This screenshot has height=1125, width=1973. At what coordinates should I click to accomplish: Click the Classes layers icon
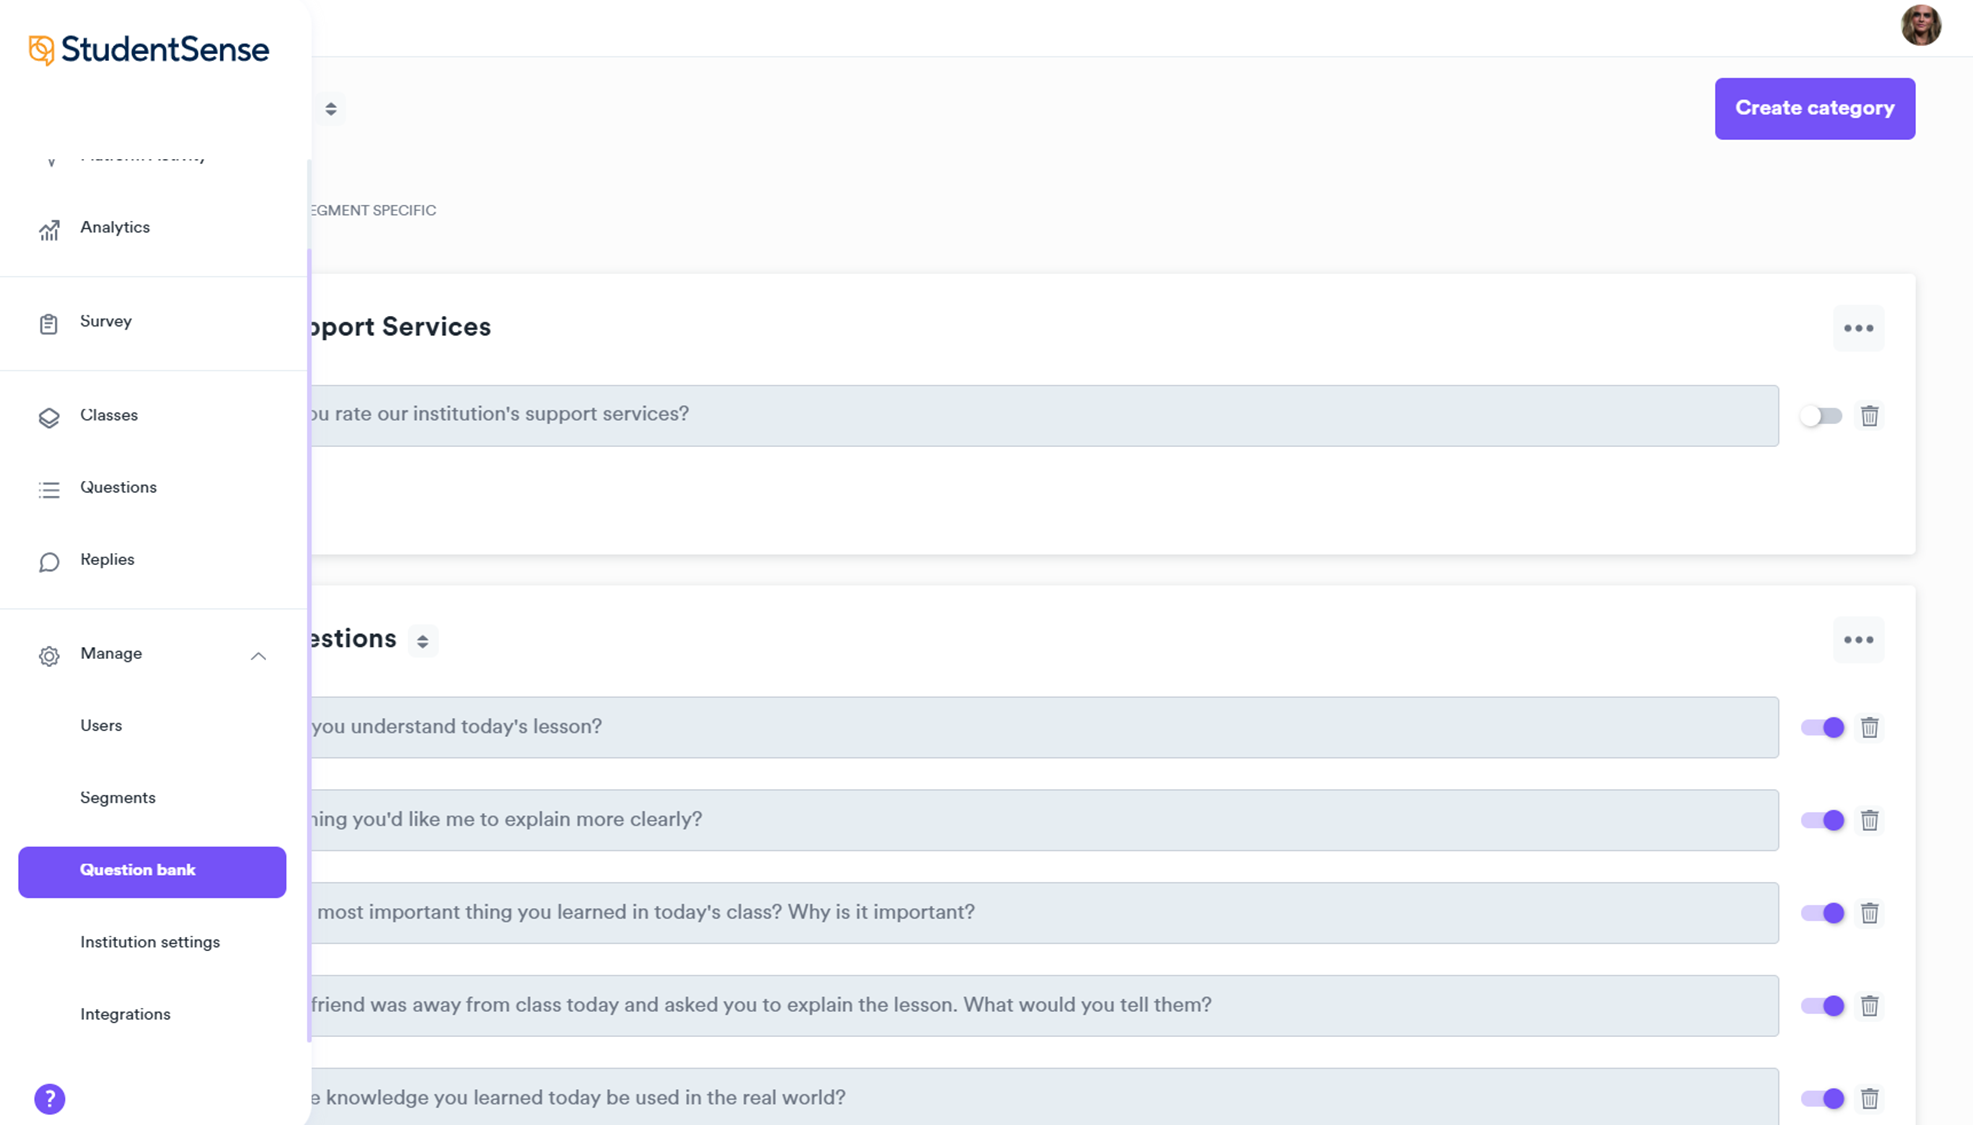[x=49, y=417]
